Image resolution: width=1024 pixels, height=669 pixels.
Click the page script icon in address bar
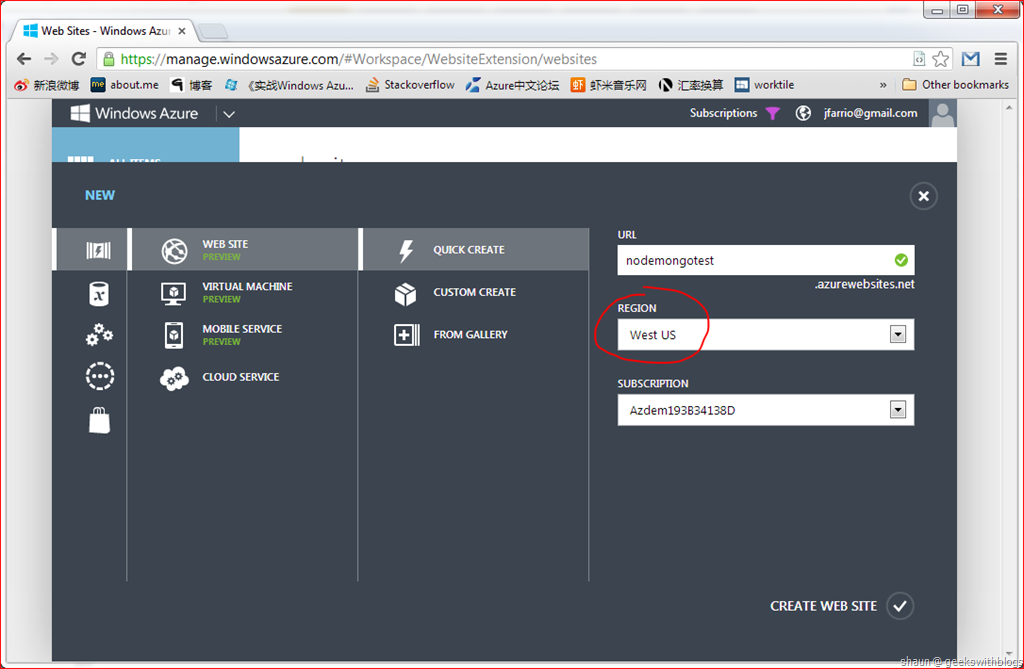point(919,59)
